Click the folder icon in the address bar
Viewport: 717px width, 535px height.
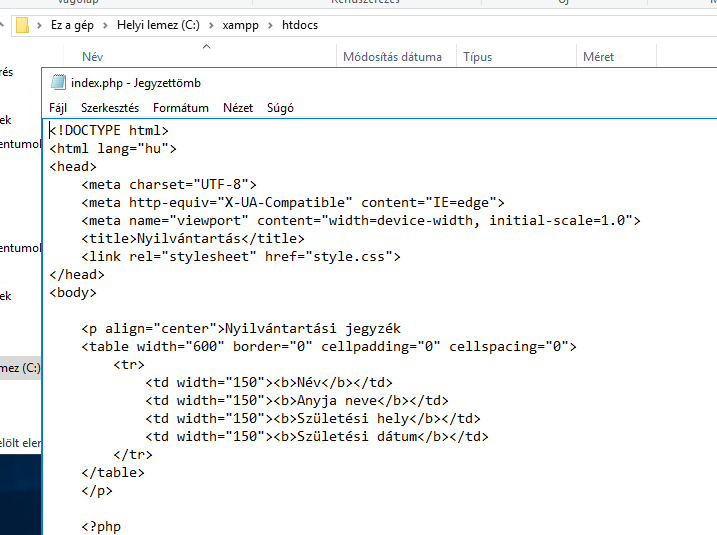coord(22,25)
